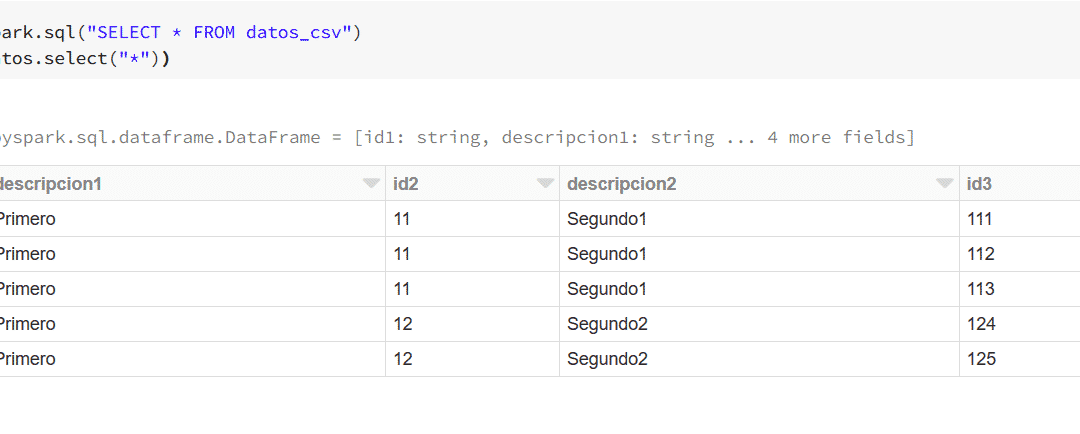The height and width of the screenshot is (434, 1080).
Task: Open the descripcion1 column dropdown arrow
Action: click(371, 183)
